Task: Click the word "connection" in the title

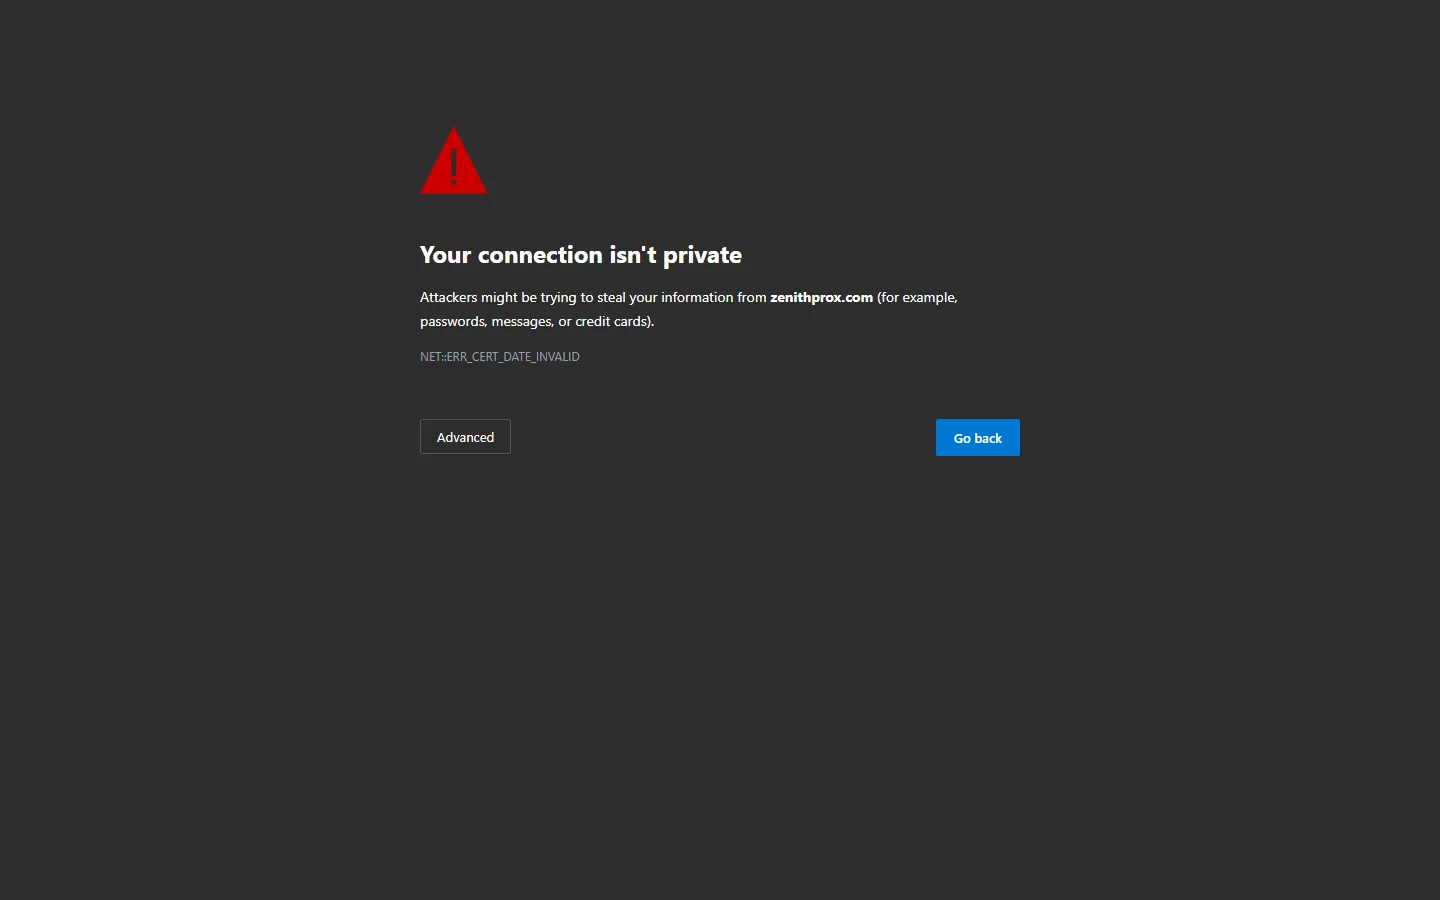Action: 540,255
